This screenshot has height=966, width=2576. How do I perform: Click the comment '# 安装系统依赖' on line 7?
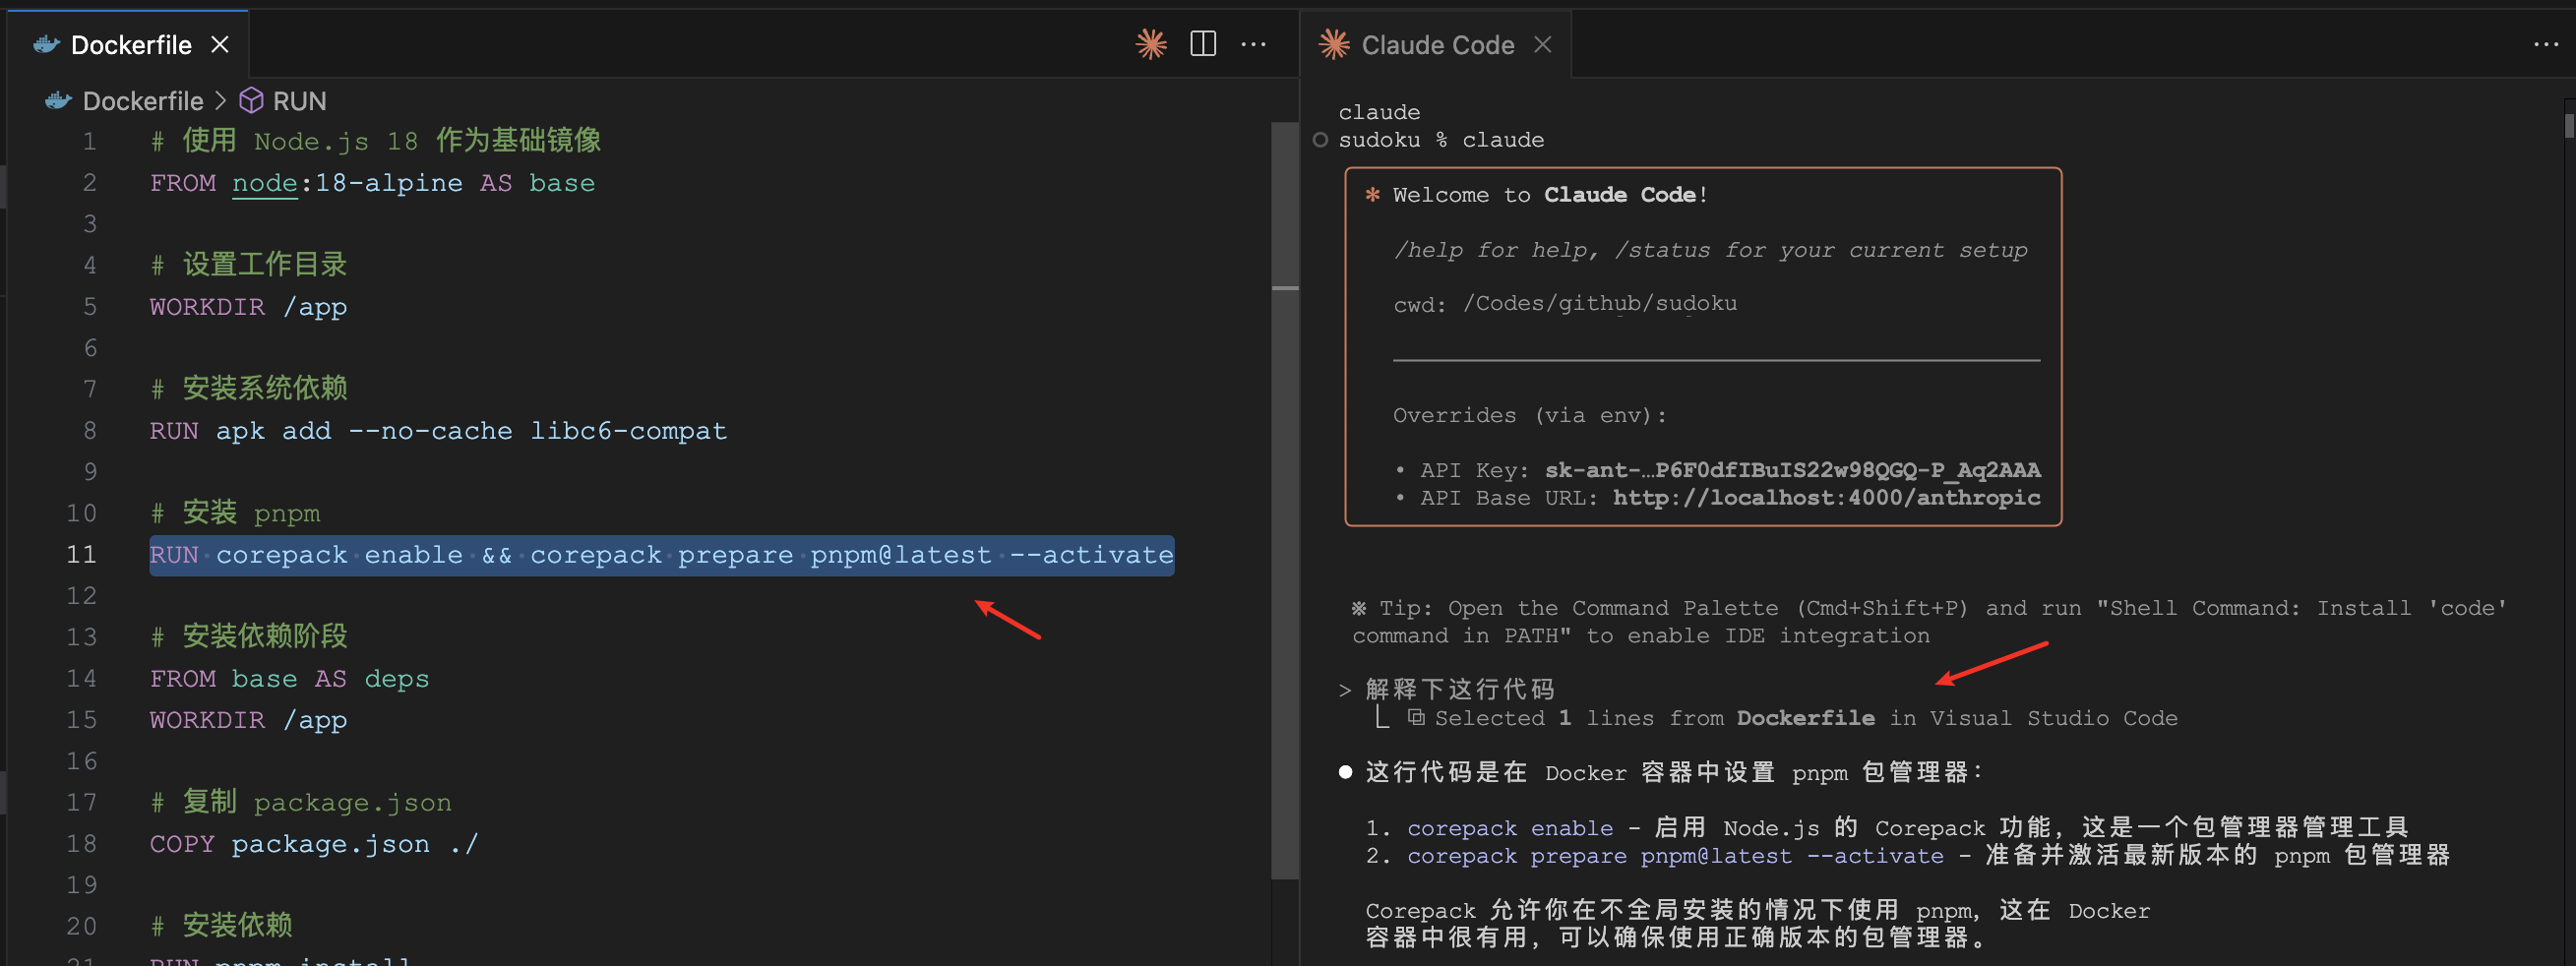pos(248,389)
